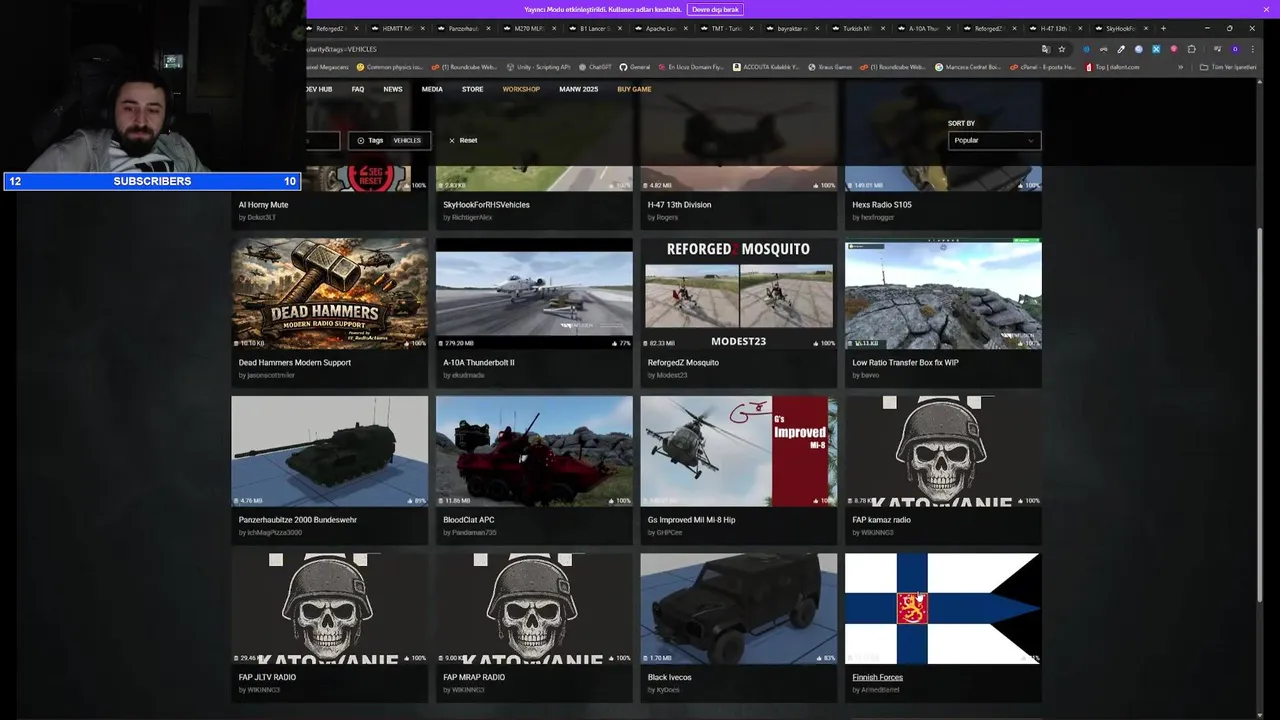
Task: Click the AI Horny Mute title
Action: click(263, 205)
